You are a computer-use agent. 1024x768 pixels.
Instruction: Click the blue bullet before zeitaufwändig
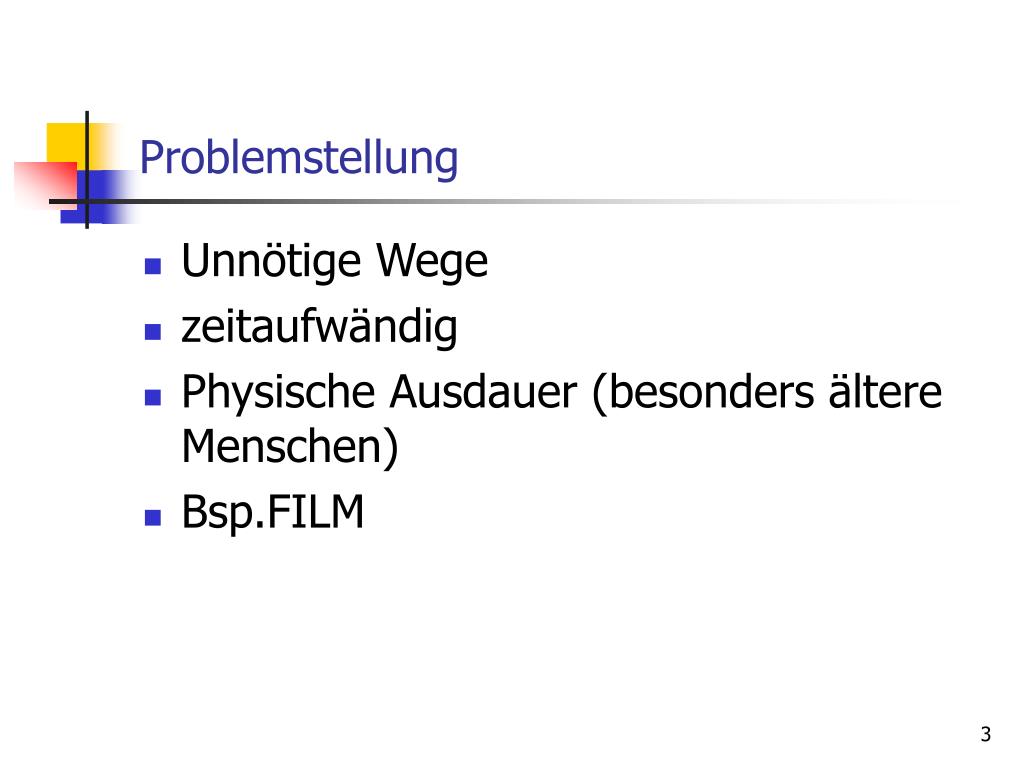(x=153, y=332)
